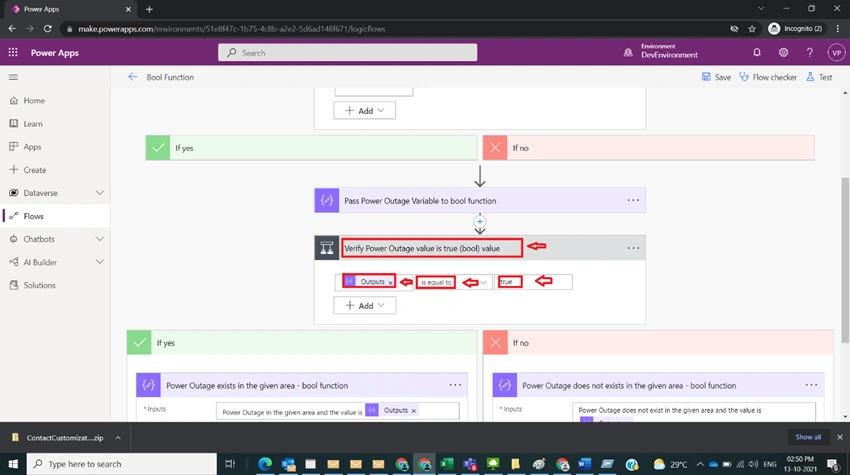Run the Flow checker
The width and height of the screenshot is (850, 475).
768,77
